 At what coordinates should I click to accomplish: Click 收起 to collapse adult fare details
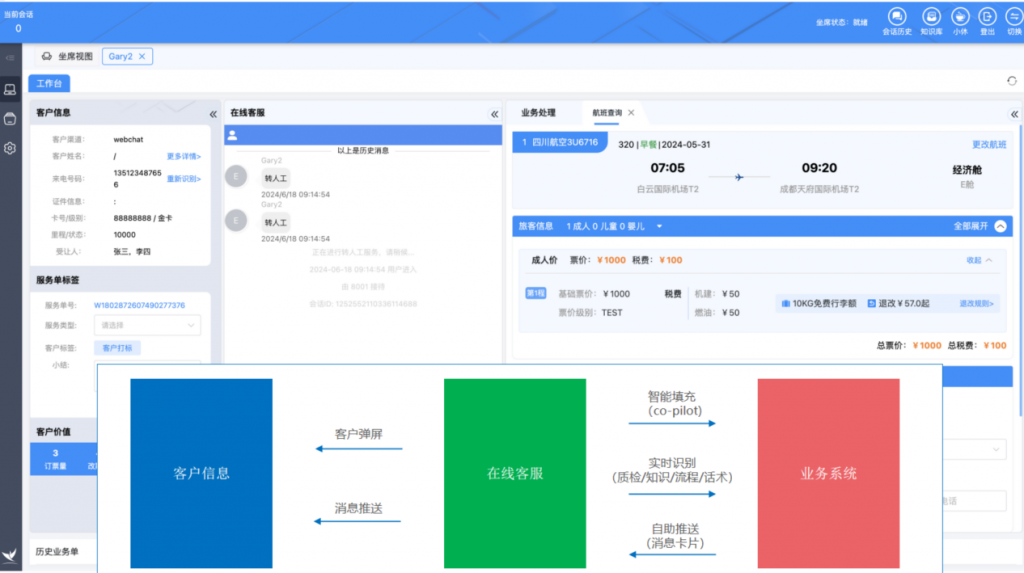pyautogui.click(x=979, y=260)
